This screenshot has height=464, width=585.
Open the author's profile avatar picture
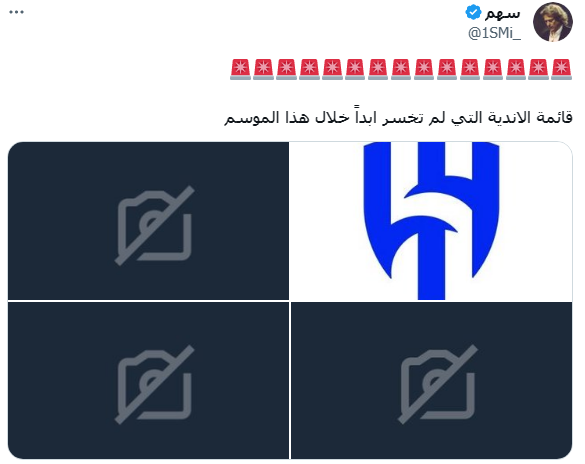point(553,22)
